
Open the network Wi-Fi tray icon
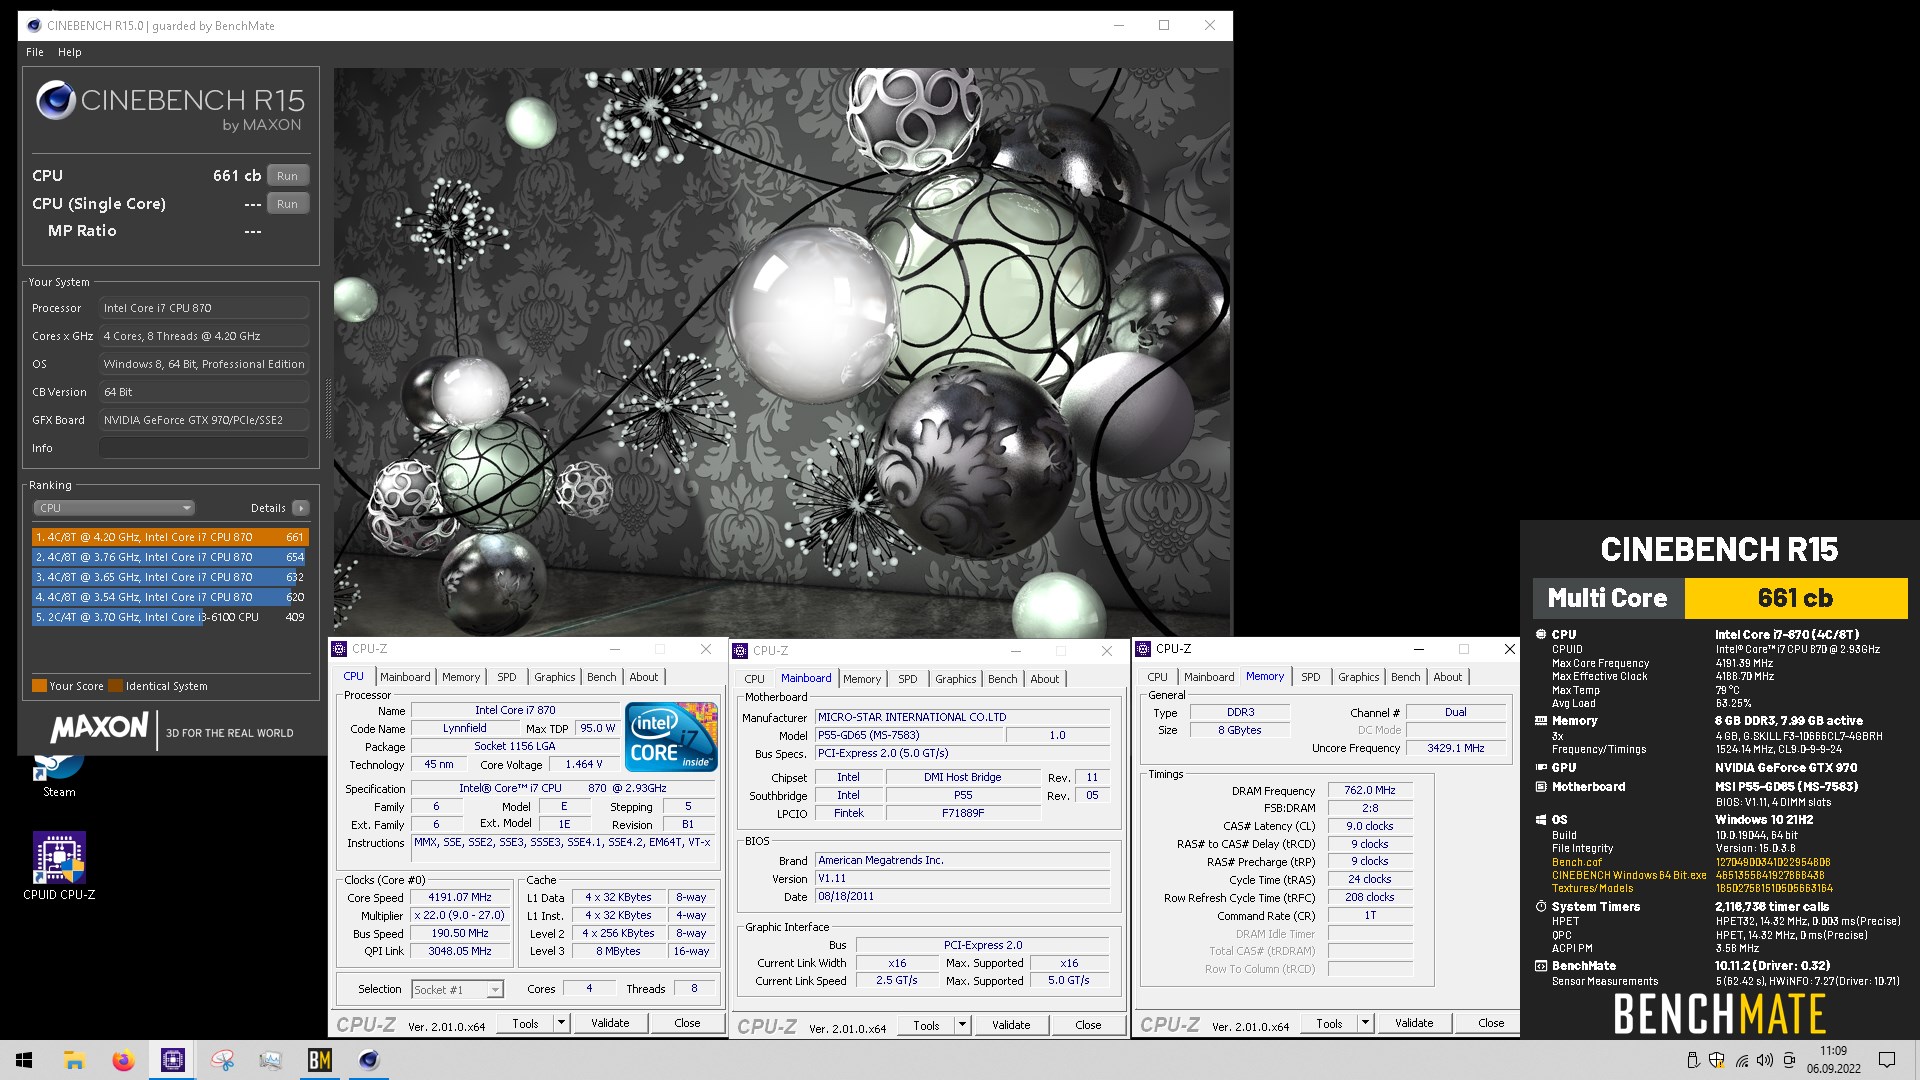point(1741,1060)
